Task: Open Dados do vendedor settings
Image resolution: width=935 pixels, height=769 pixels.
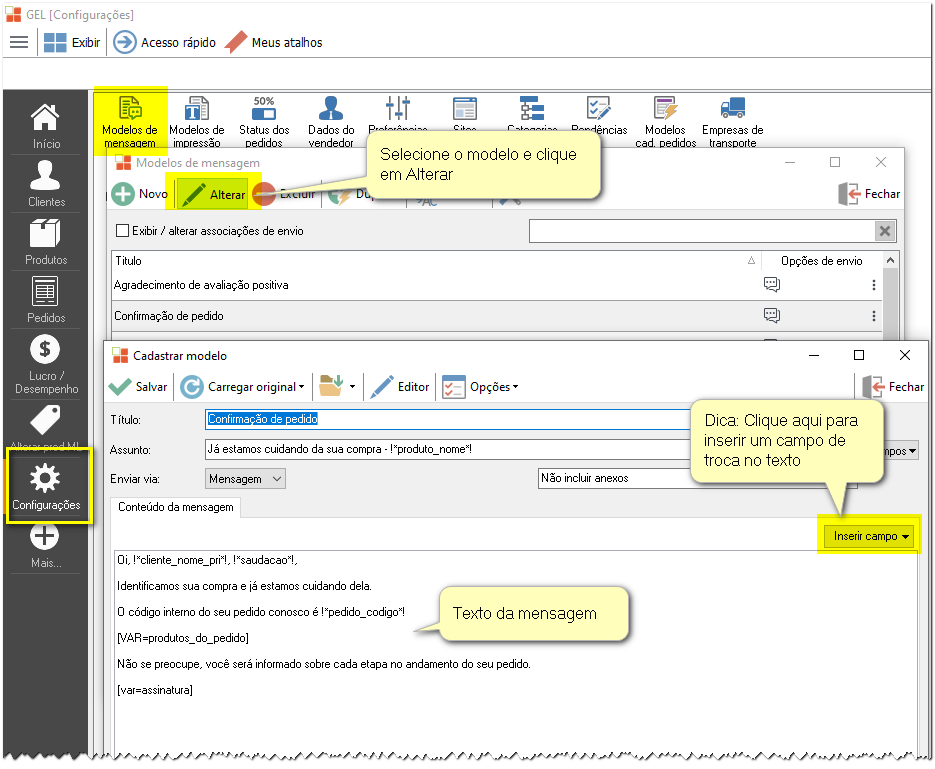Action: (x=331, y=122)
